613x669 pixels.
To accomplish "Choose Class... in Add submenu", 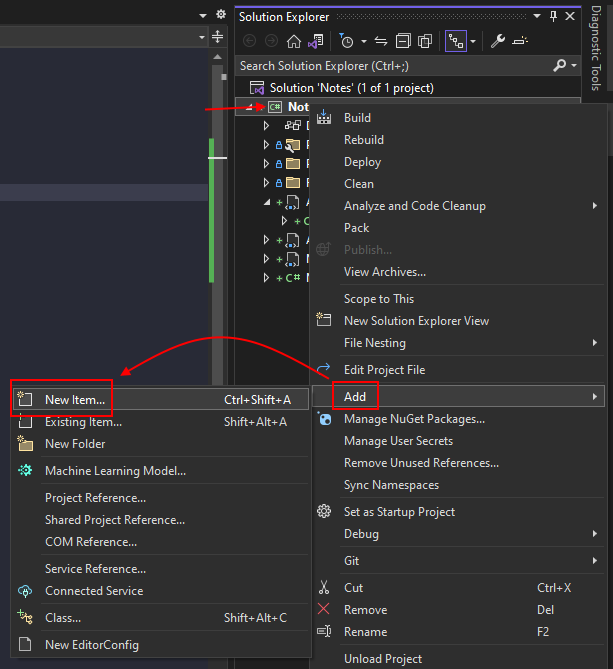I will point(161,618).
